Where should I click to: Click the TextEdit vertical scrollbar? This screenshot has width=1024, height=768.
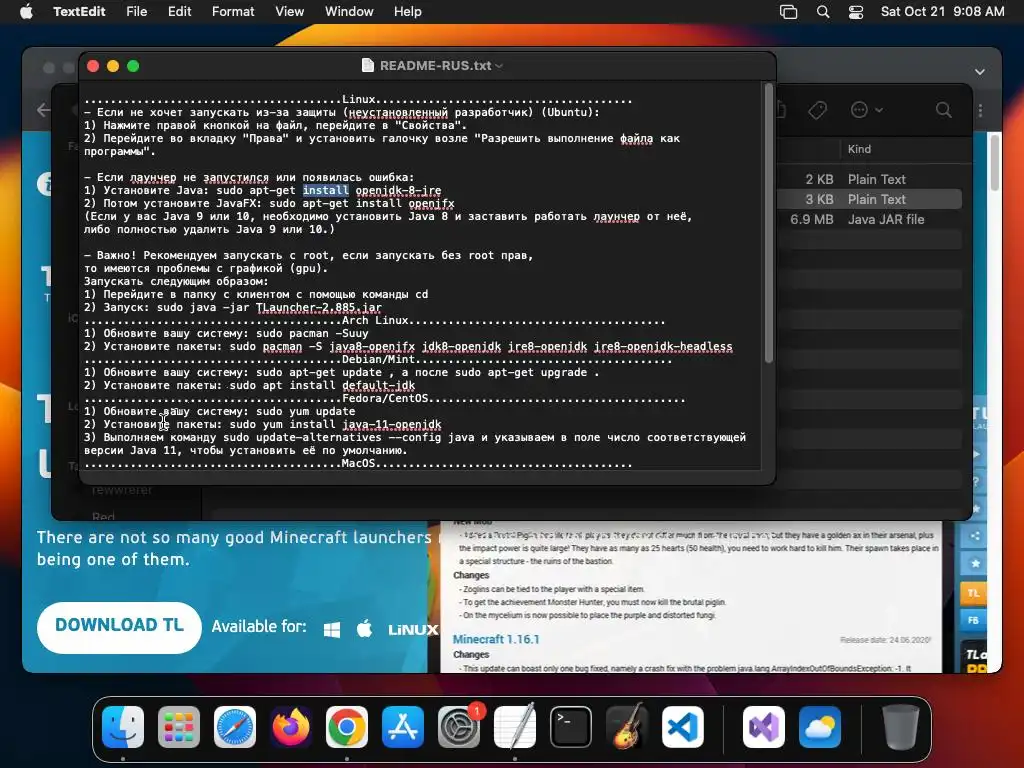point(769,222)
